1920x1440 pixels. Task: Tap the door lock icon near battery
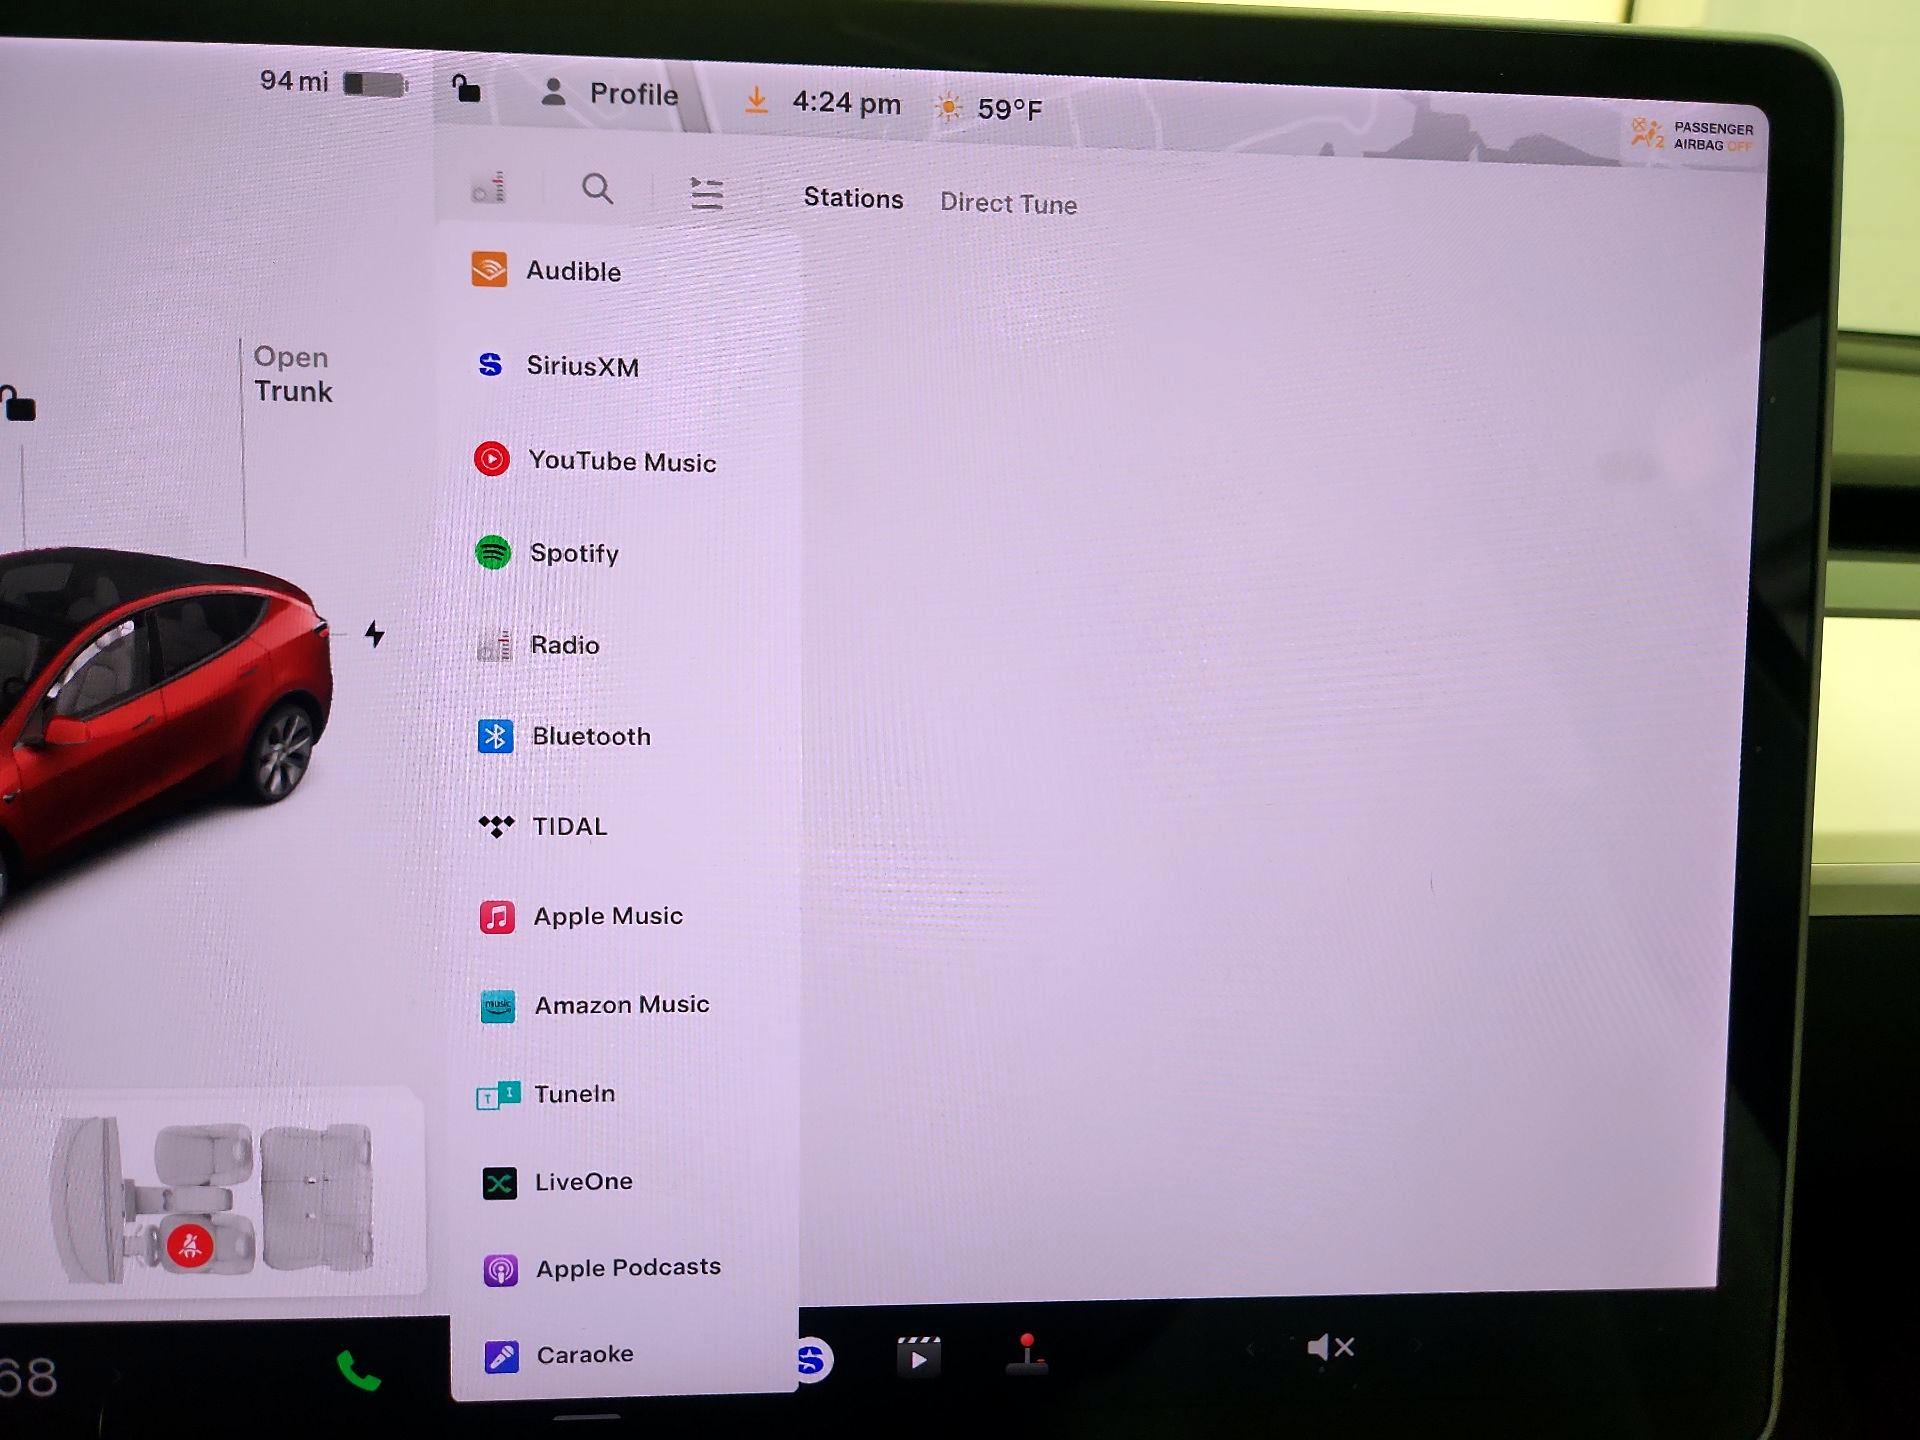point(464,88)
